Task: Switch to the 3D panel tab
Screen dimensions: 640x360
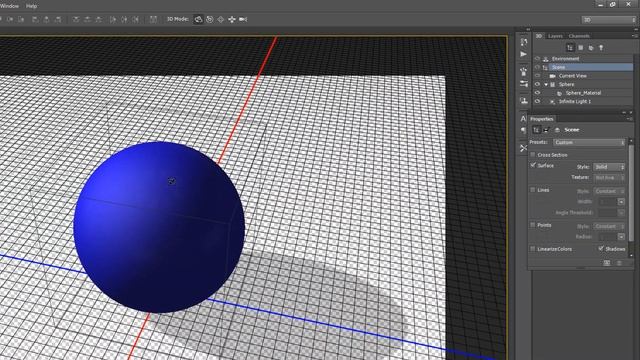Action: pyautogui.click(x=539, y=36)
